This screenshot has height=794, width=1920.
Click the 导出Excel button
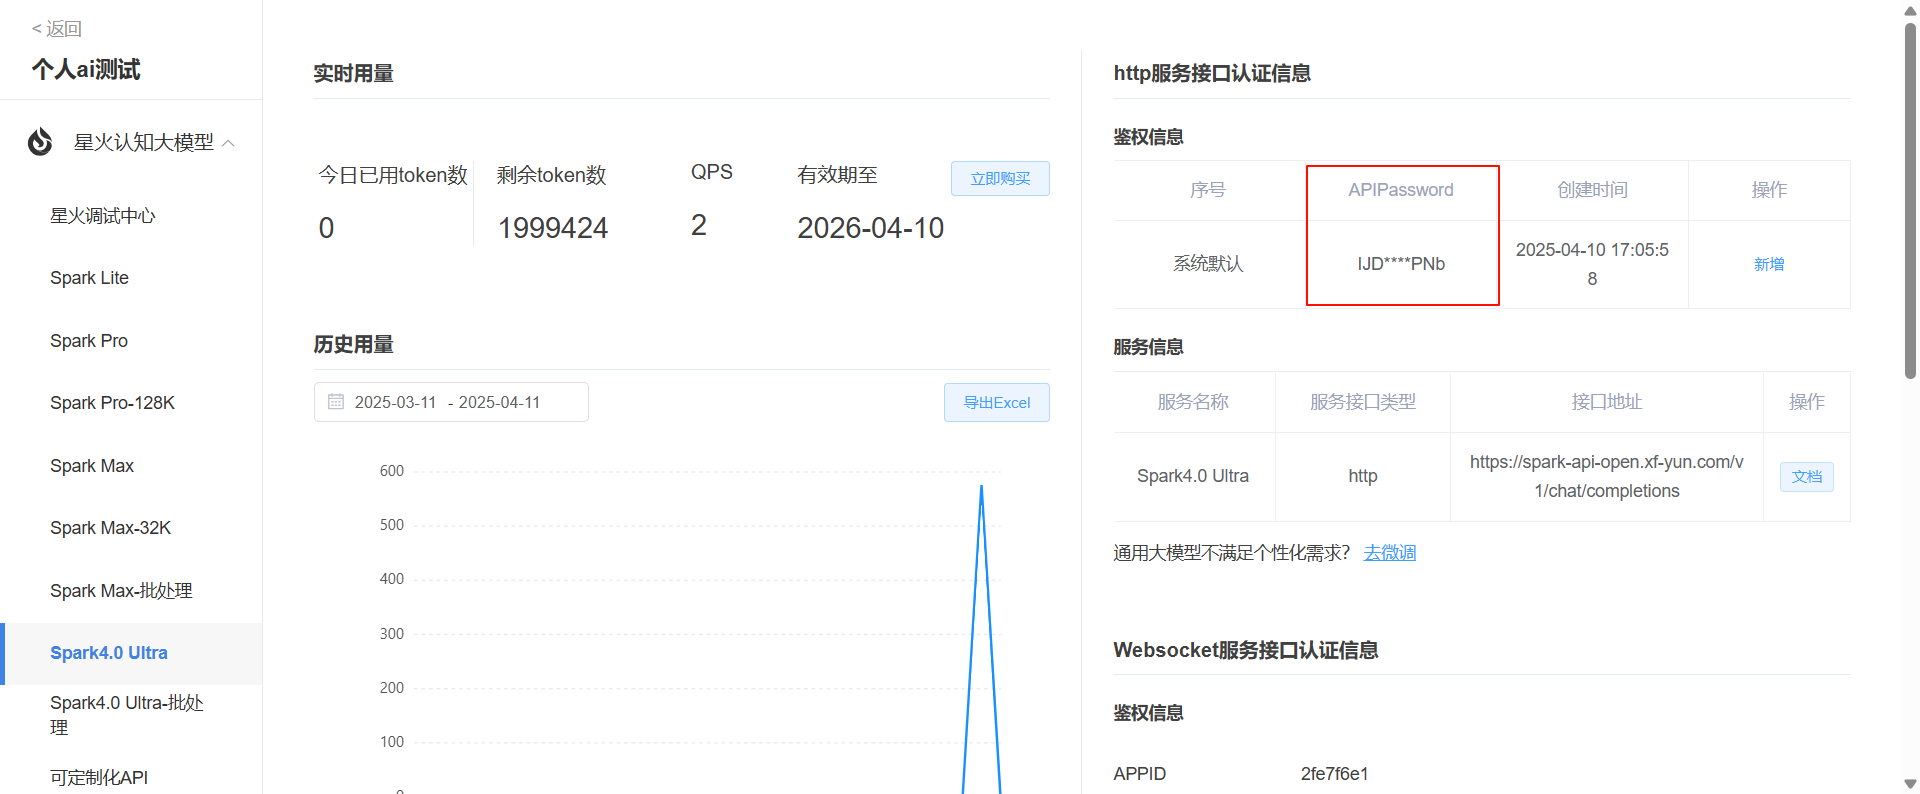click(997, 402)
